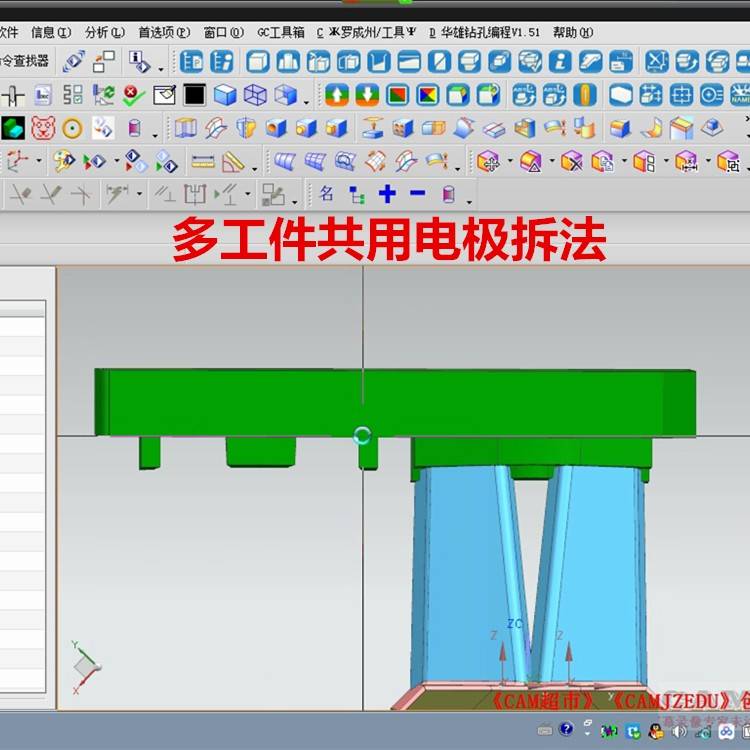Click the red X green checkmark icon
Screen dimensions: 750x750
133,96
